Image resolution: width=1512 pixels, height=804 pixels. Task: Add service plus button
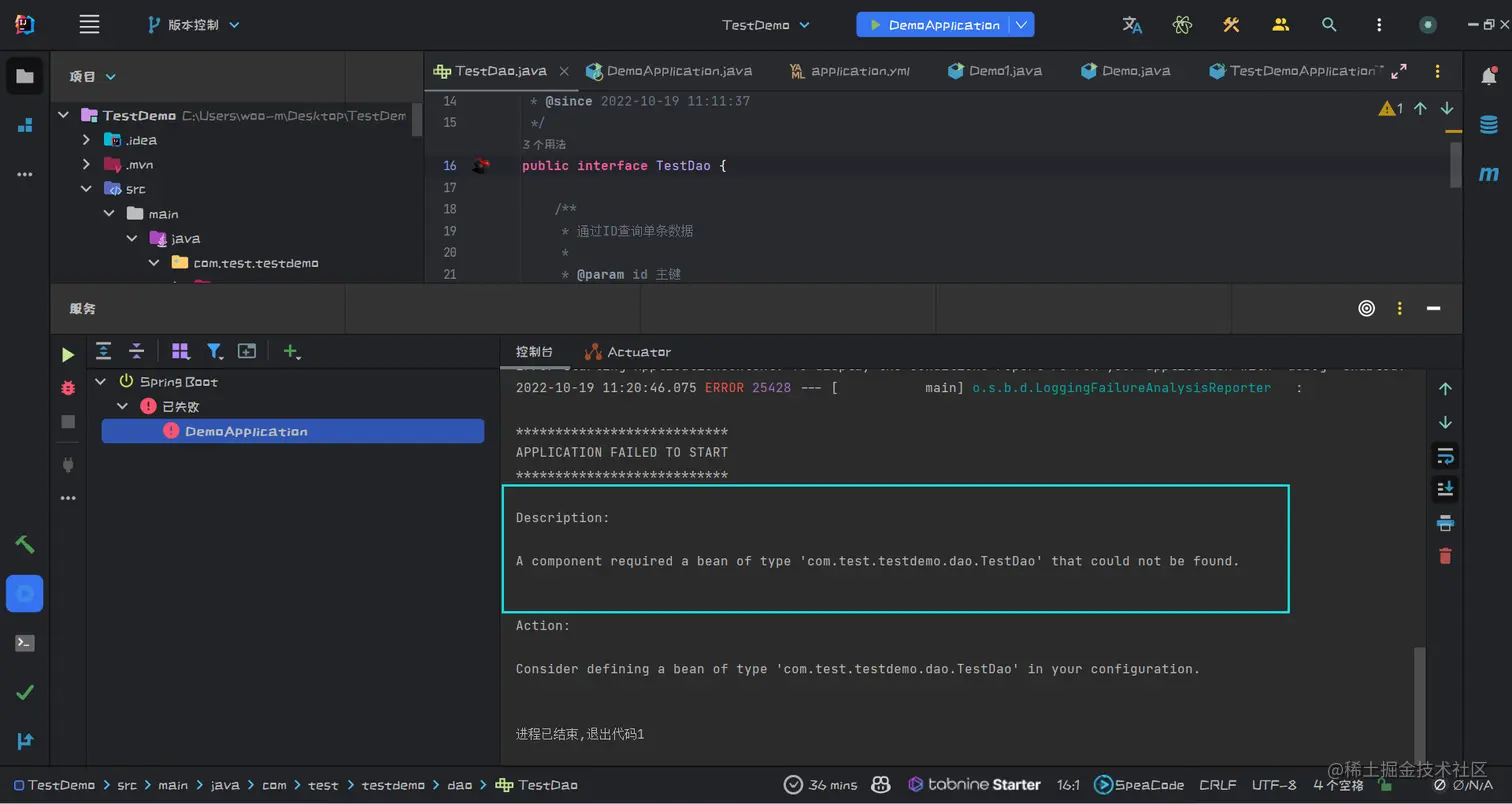[291, 351]
